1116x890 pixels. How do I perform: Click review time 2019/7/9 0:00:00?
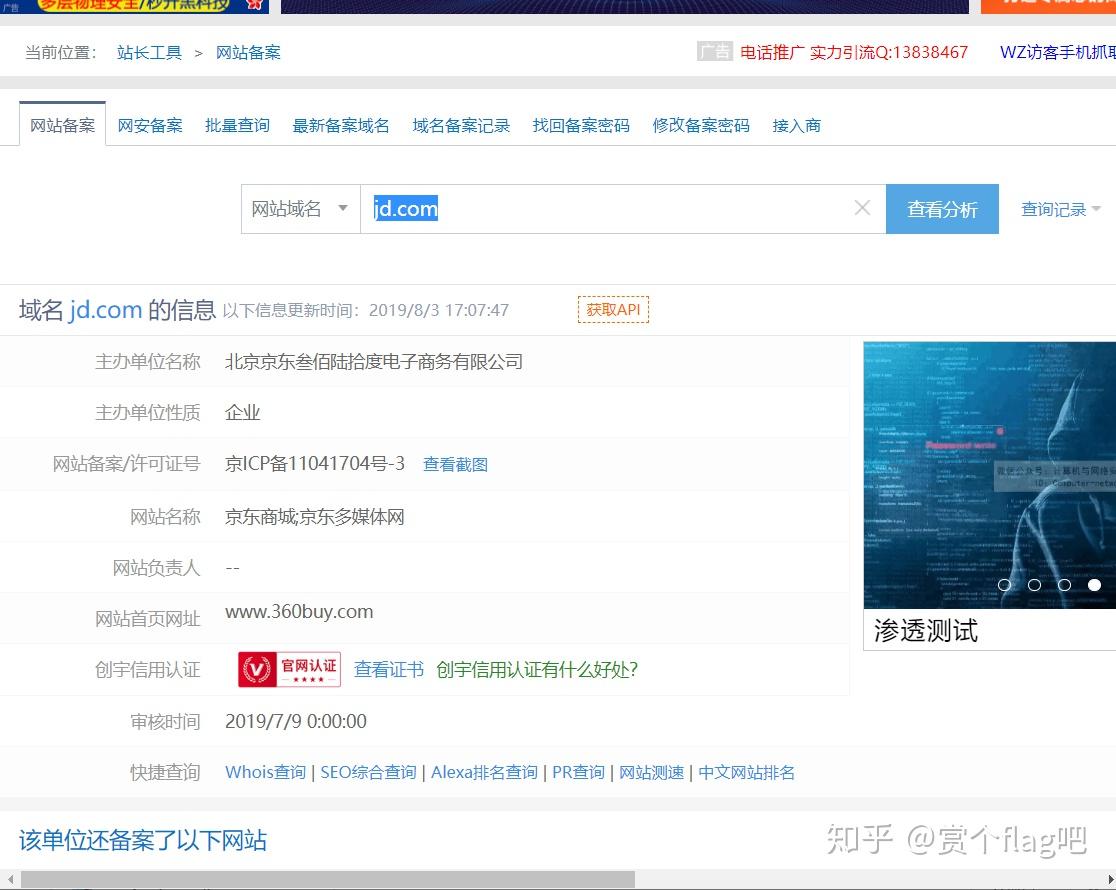click(x=296, y=721)
